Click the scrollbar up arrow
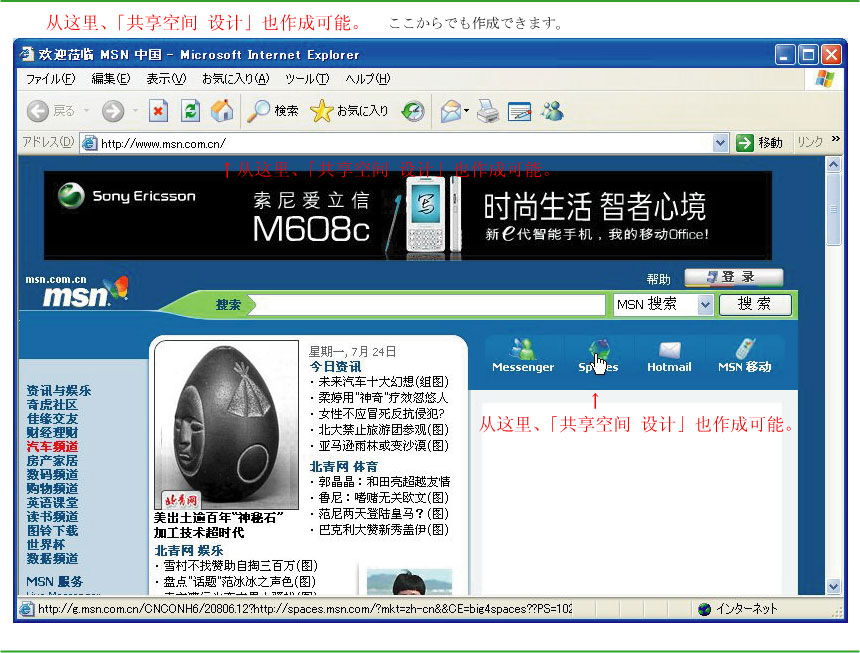The height and width of the screenshot is (653, 860). tap(834, 164)
